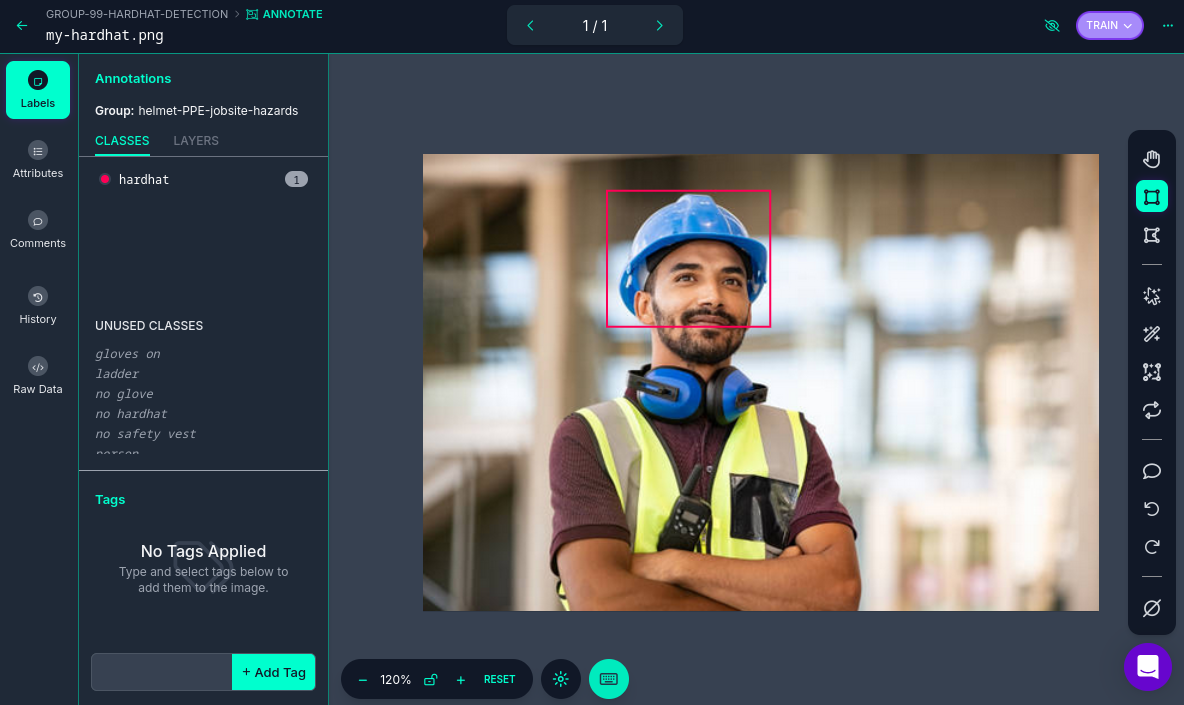Mark image as null
Viewport: 1184px width, 705px height.
pyautogui.click(x=1152, y=608)
